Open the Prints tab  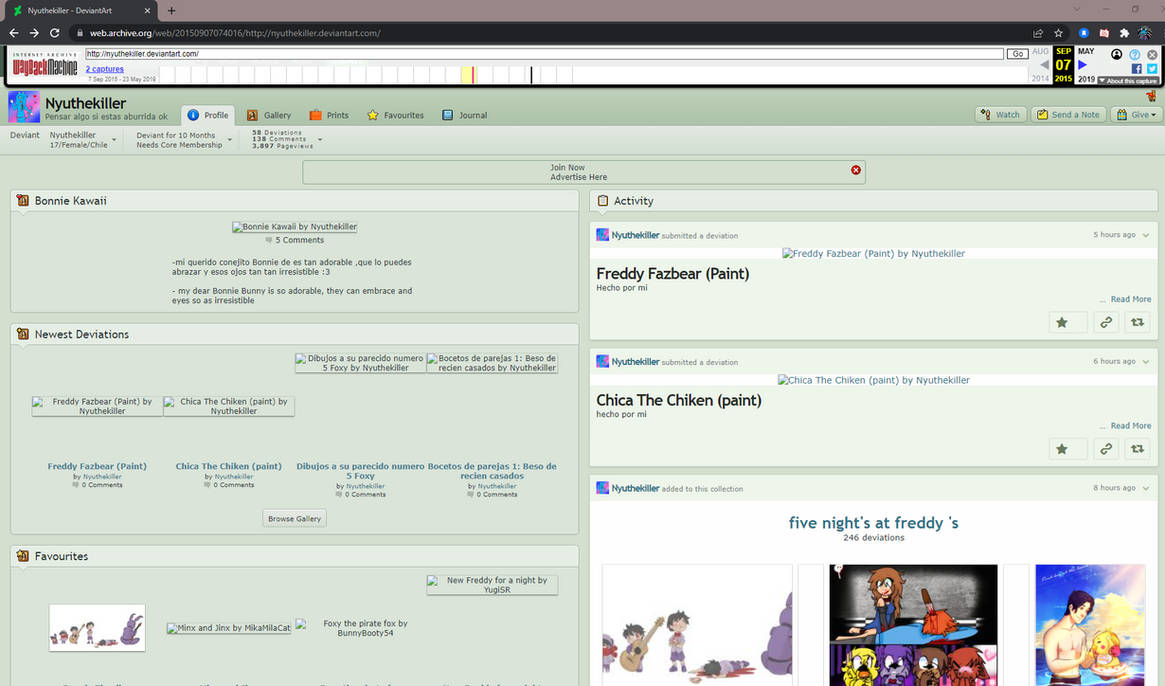329,115
